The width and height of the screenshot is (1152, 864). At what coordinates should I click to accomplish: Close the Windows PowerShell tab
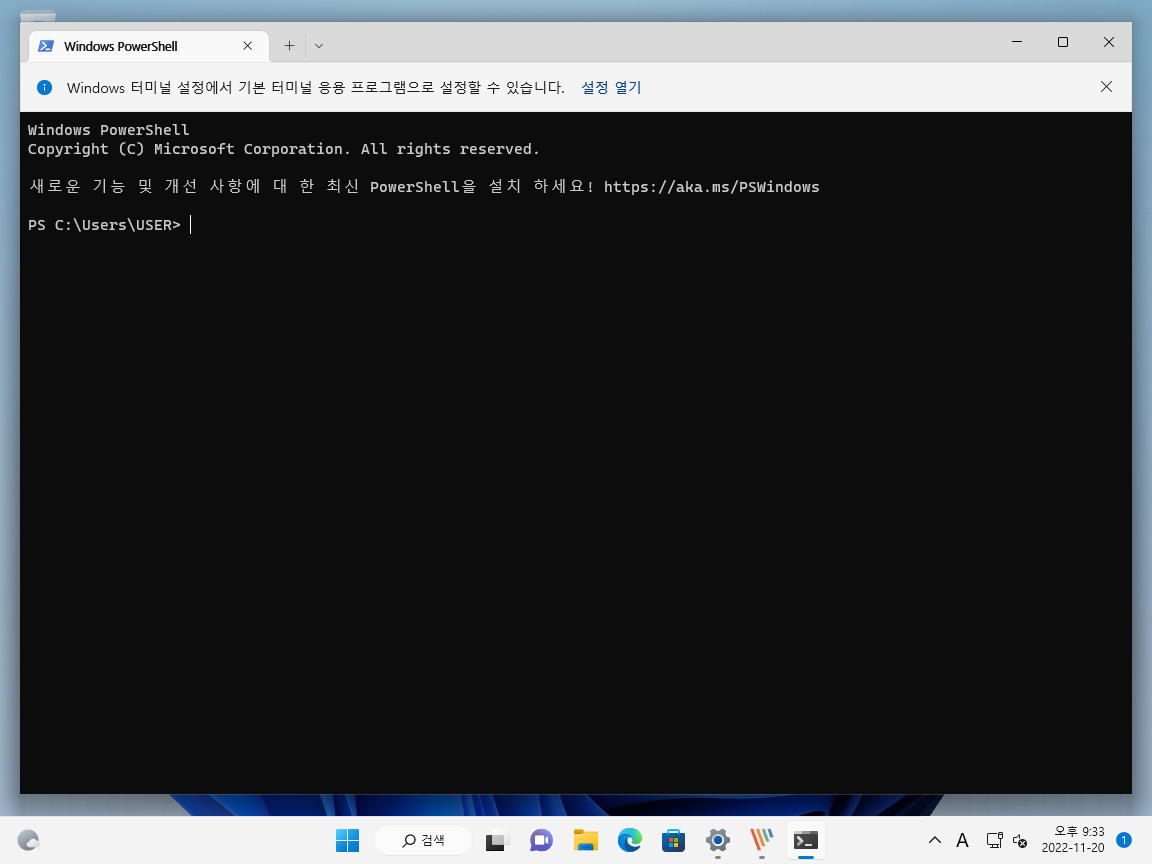pyautogui.click(x=248, y=46)
